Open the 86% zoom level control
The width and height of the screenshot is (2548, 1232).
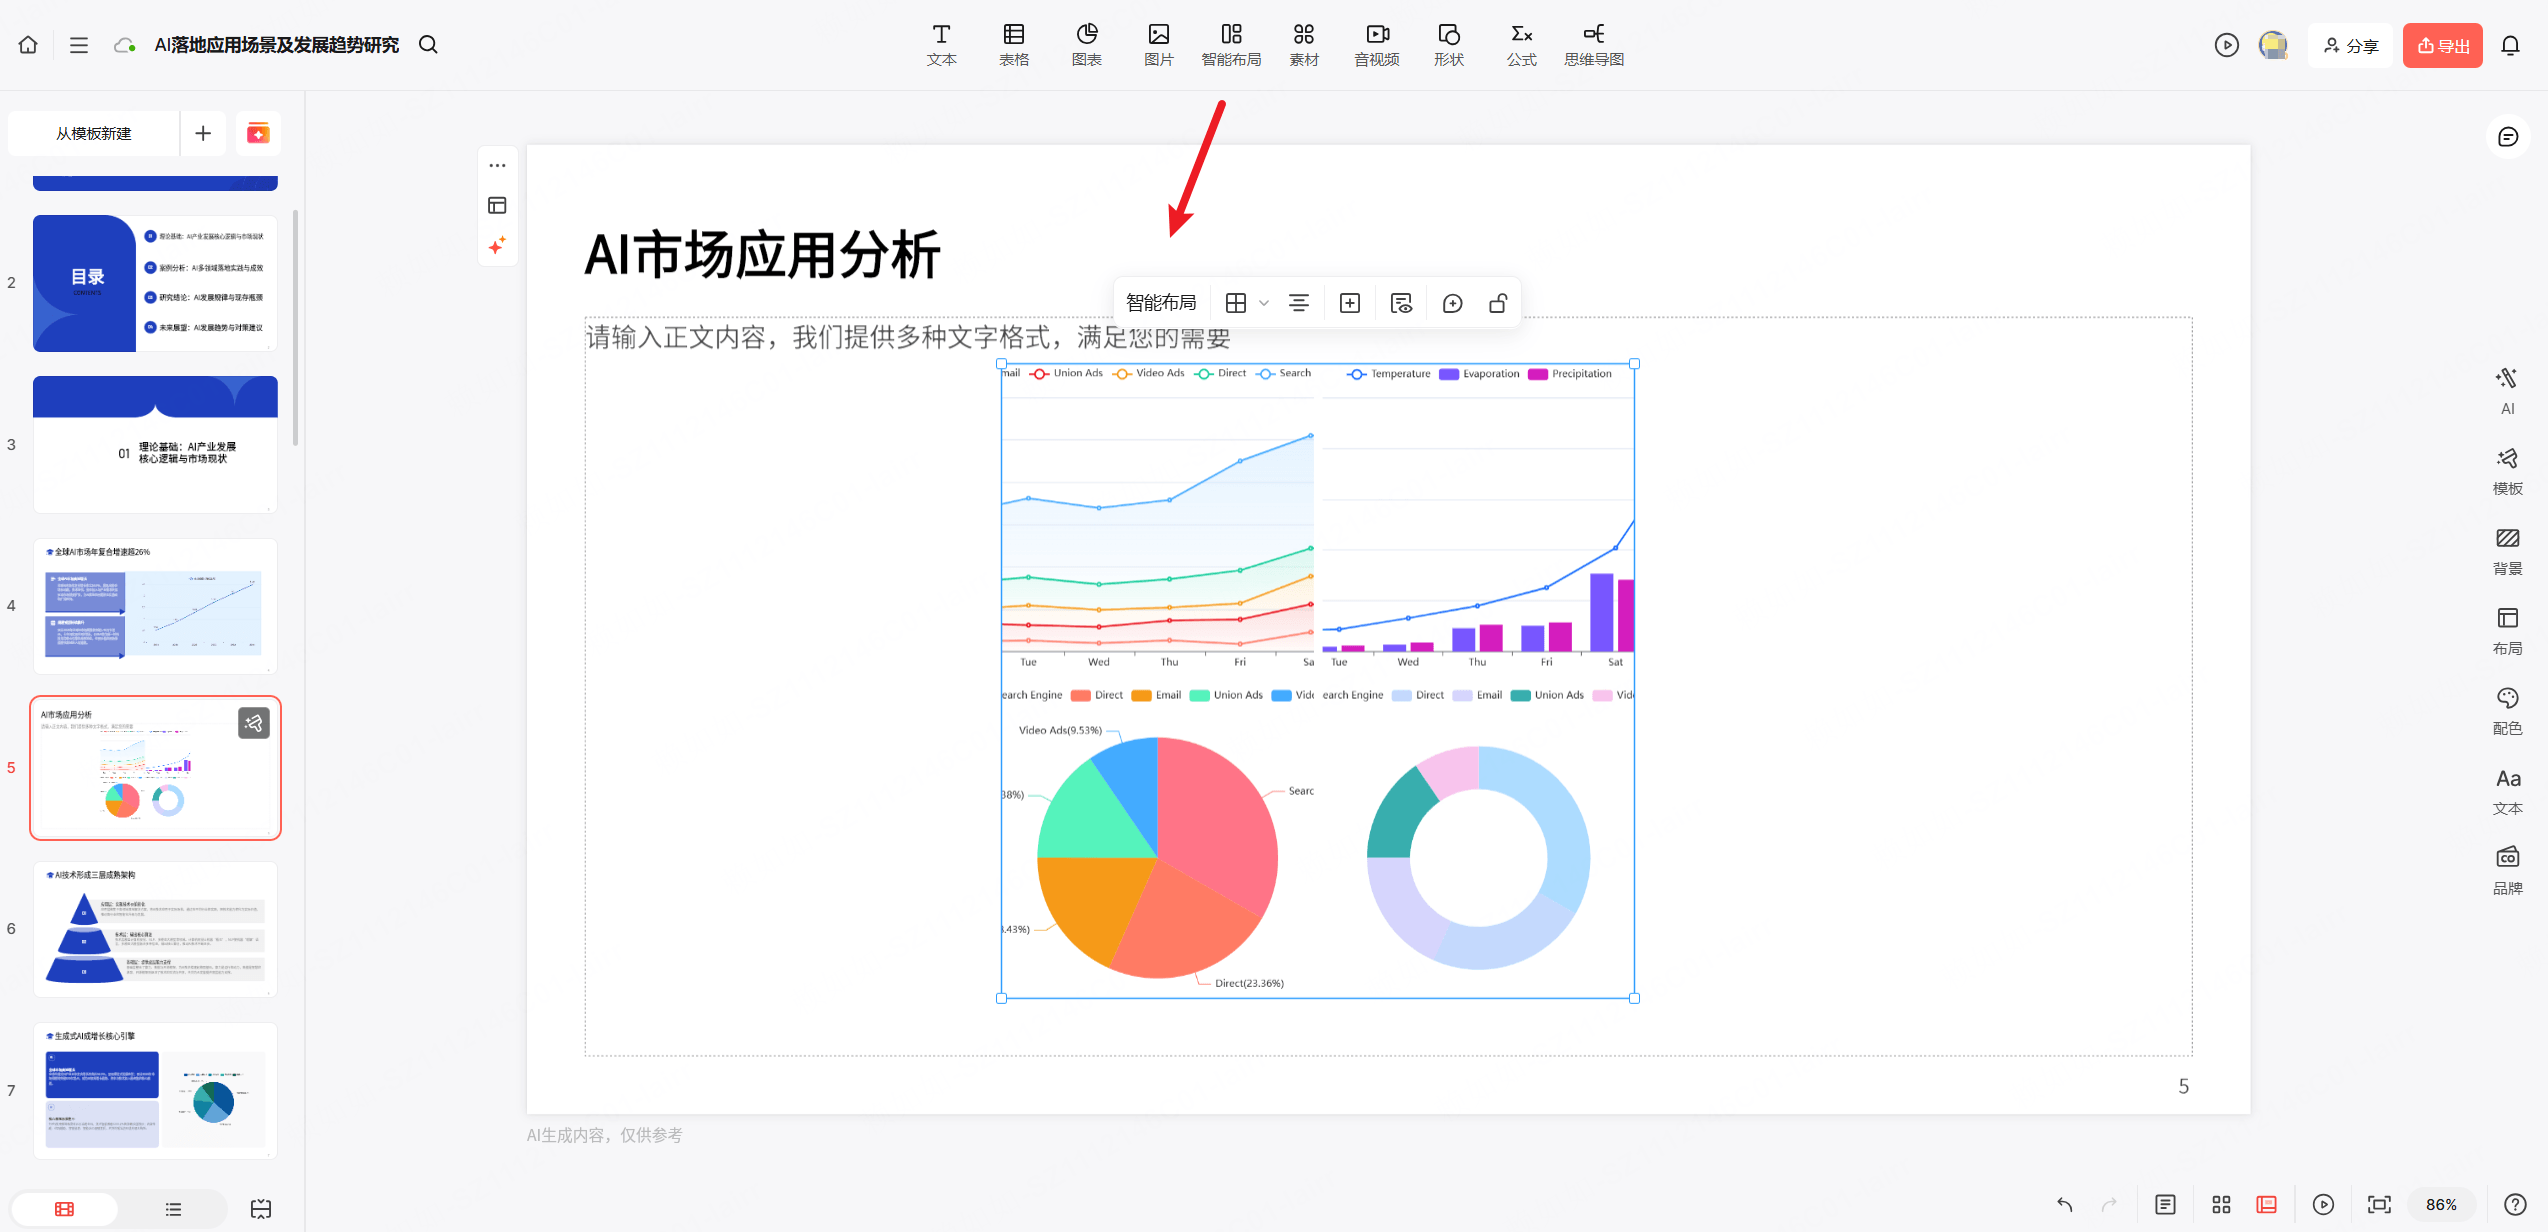coord(2441,1205)
